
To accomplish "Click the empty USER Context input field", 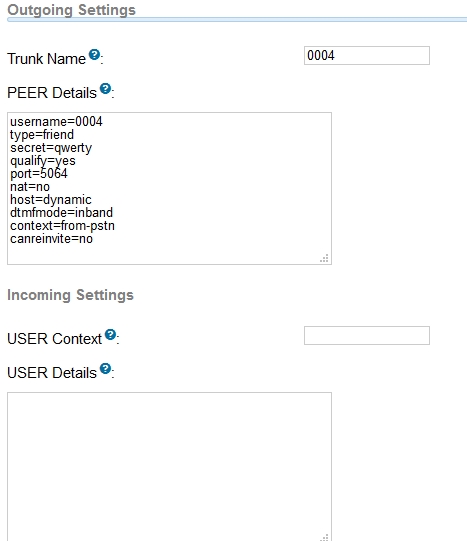I will pyautogui.click(x=367, y=335).
